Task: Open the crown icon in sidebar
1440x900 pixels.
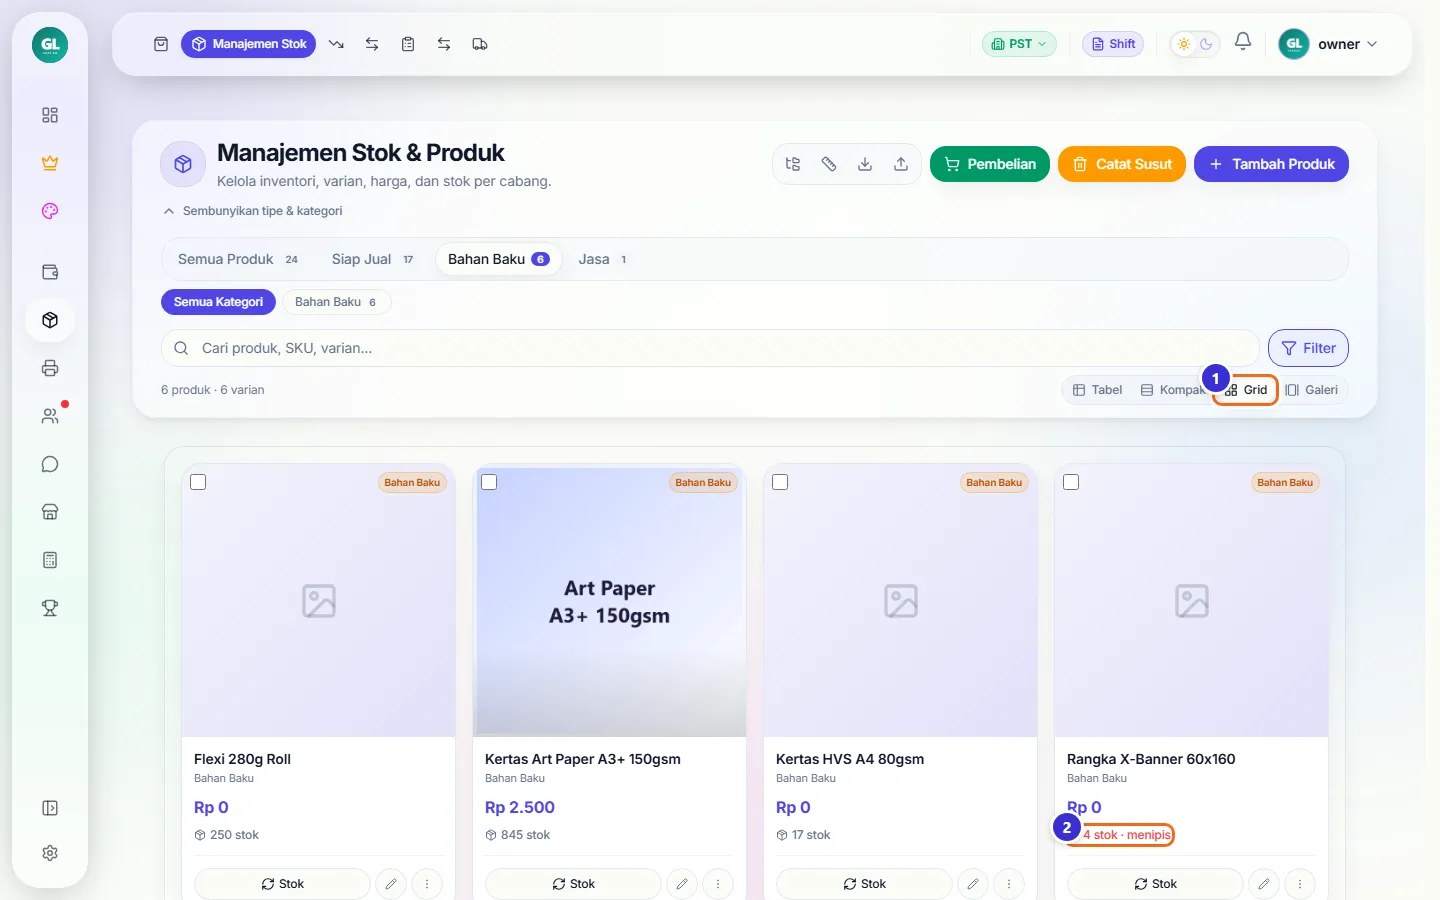Action: (x=50, y=163)
